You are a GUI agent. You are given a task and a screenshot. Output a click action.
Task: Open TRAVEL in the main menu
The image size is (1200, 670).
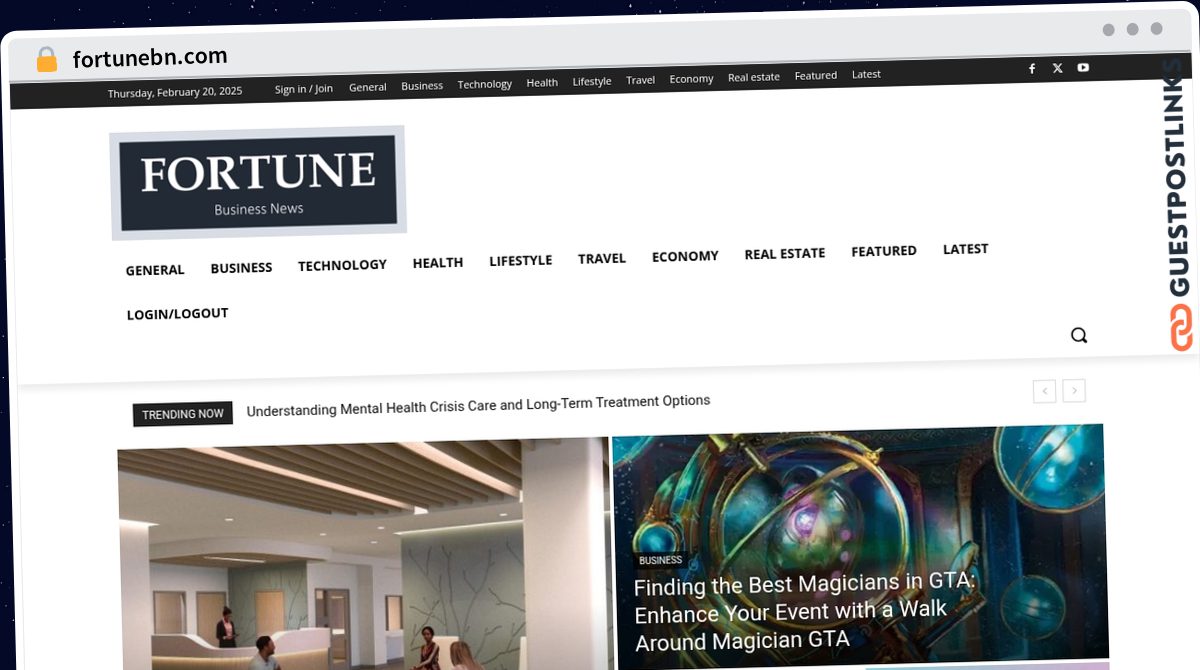click(602, 259)
